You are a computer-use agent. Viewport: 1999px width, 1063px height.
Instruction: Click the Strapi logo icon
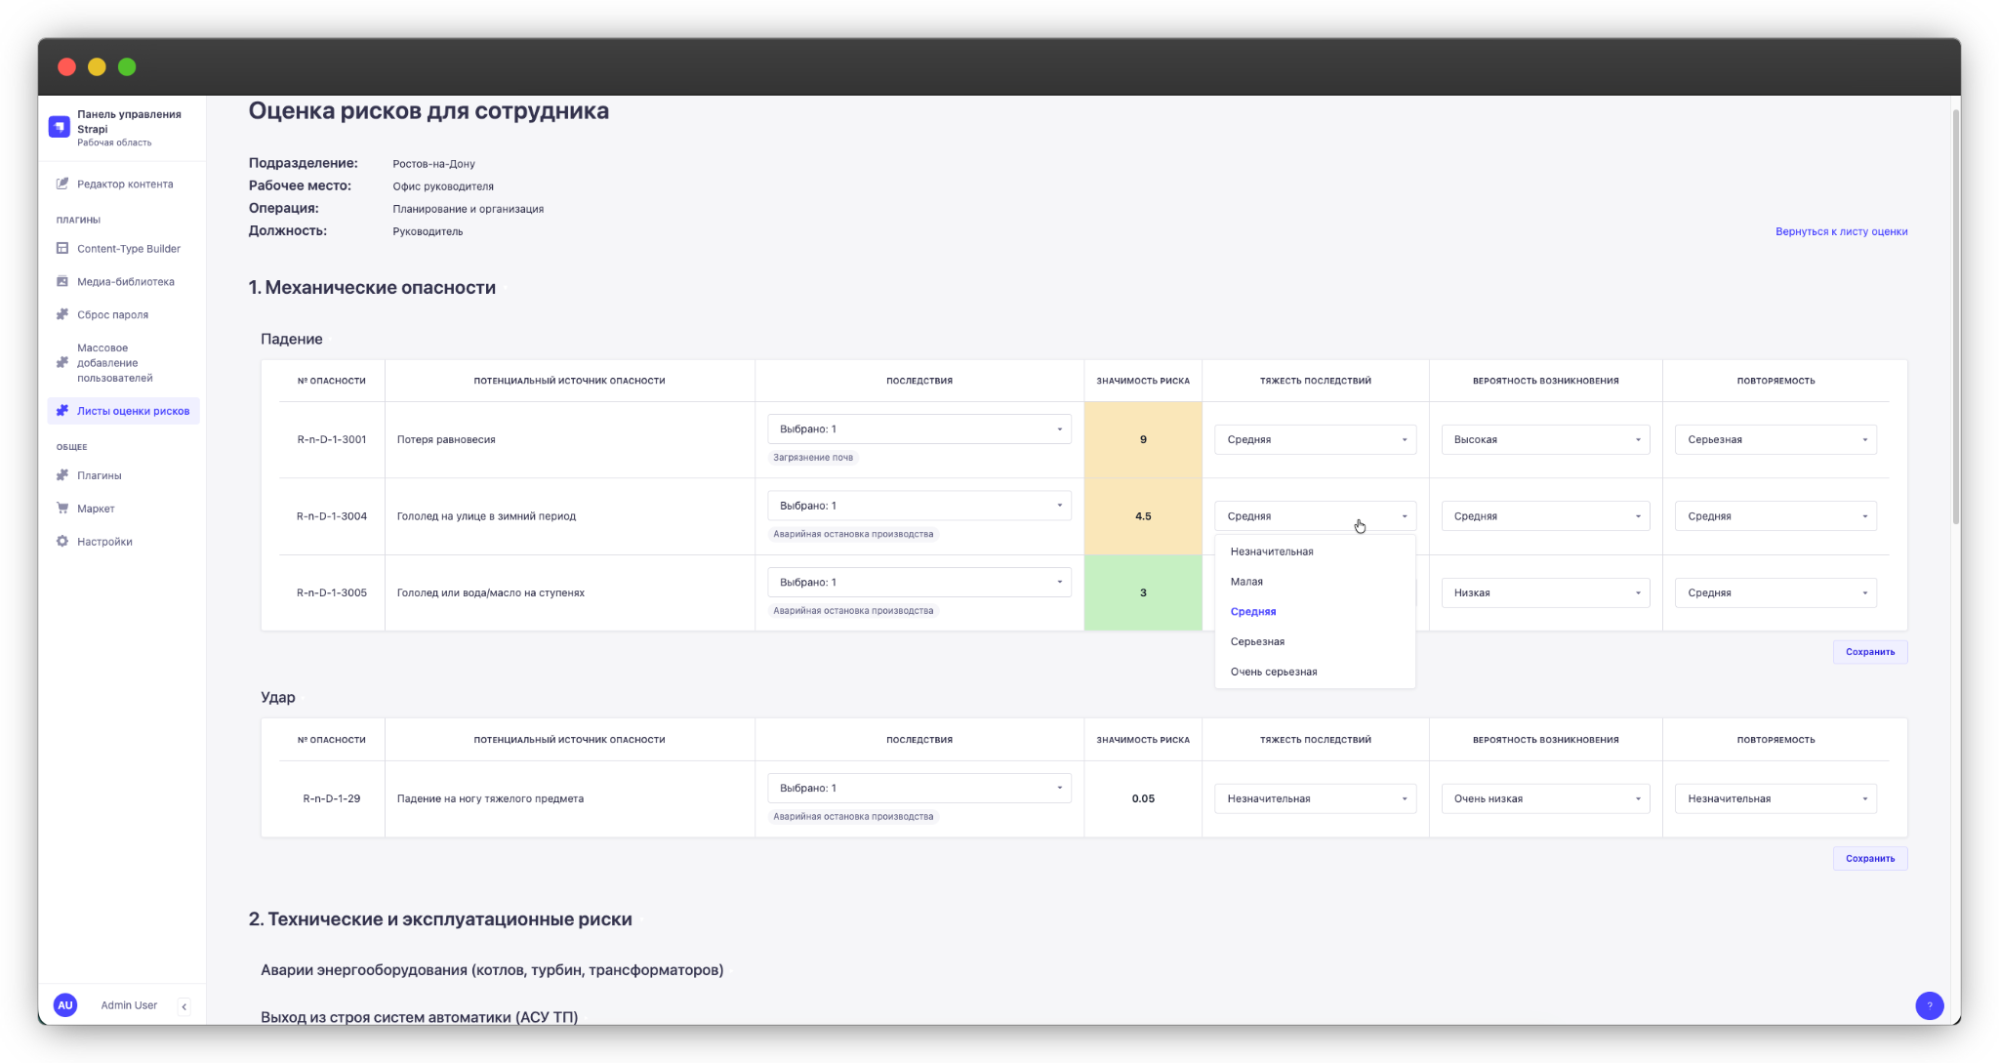(x=59, y=127)
